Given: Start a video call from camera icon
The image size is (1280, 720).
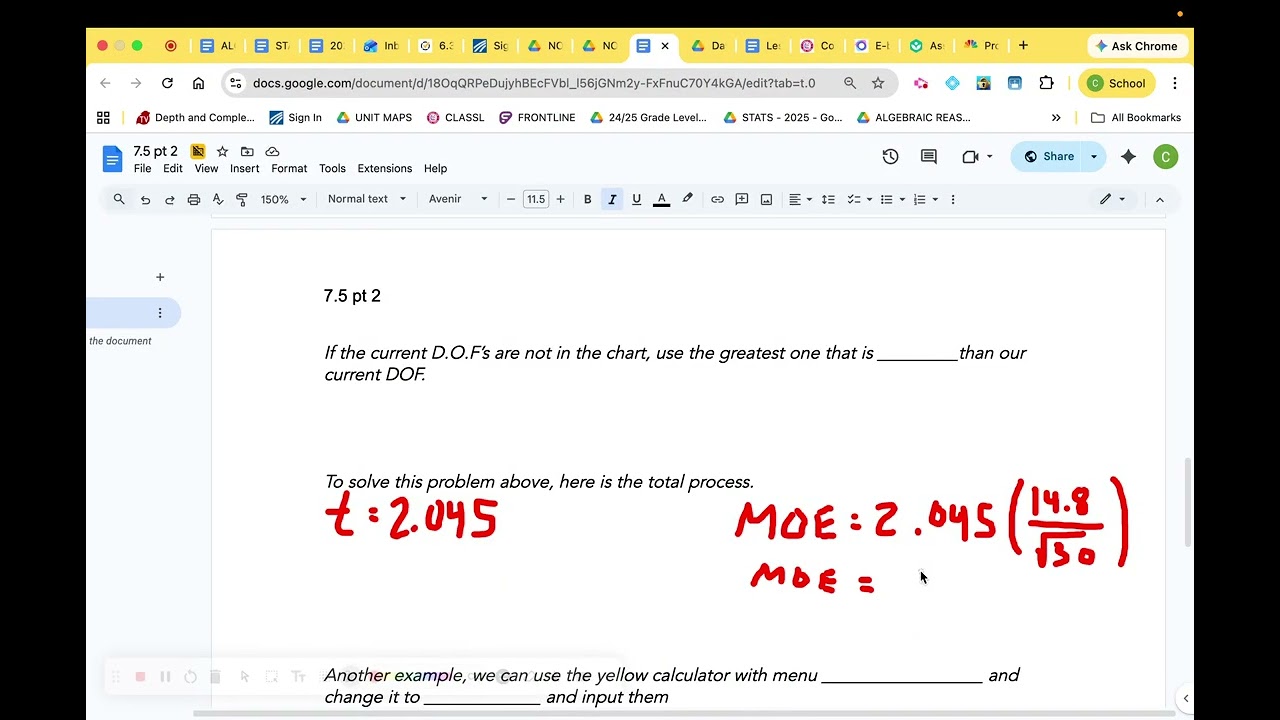Looking at the screenshot, I should click(970, 157).
